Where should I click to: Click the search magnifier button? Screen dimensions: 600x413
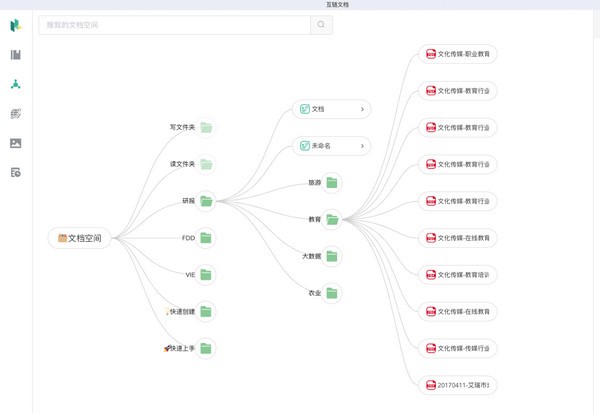click(x=321, y=25)
